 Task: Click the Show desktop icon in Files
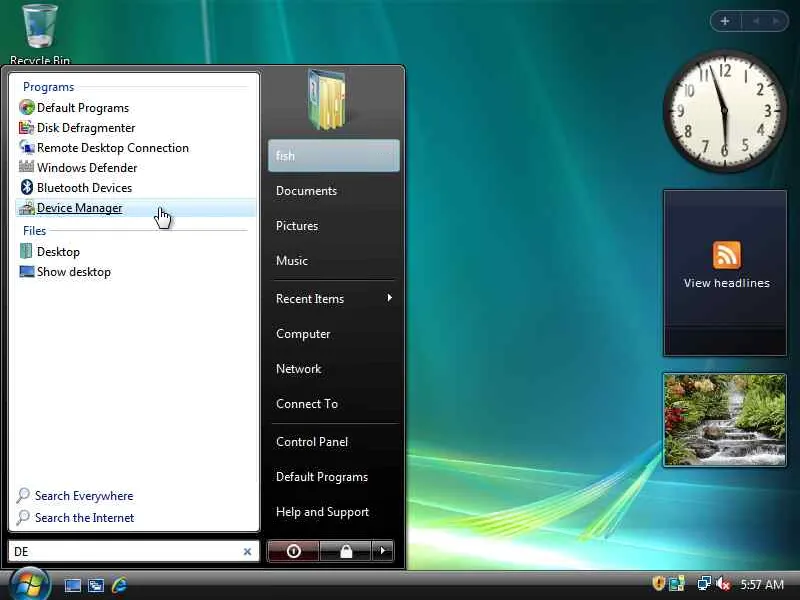pyautogui.click(x=27, y=271)
